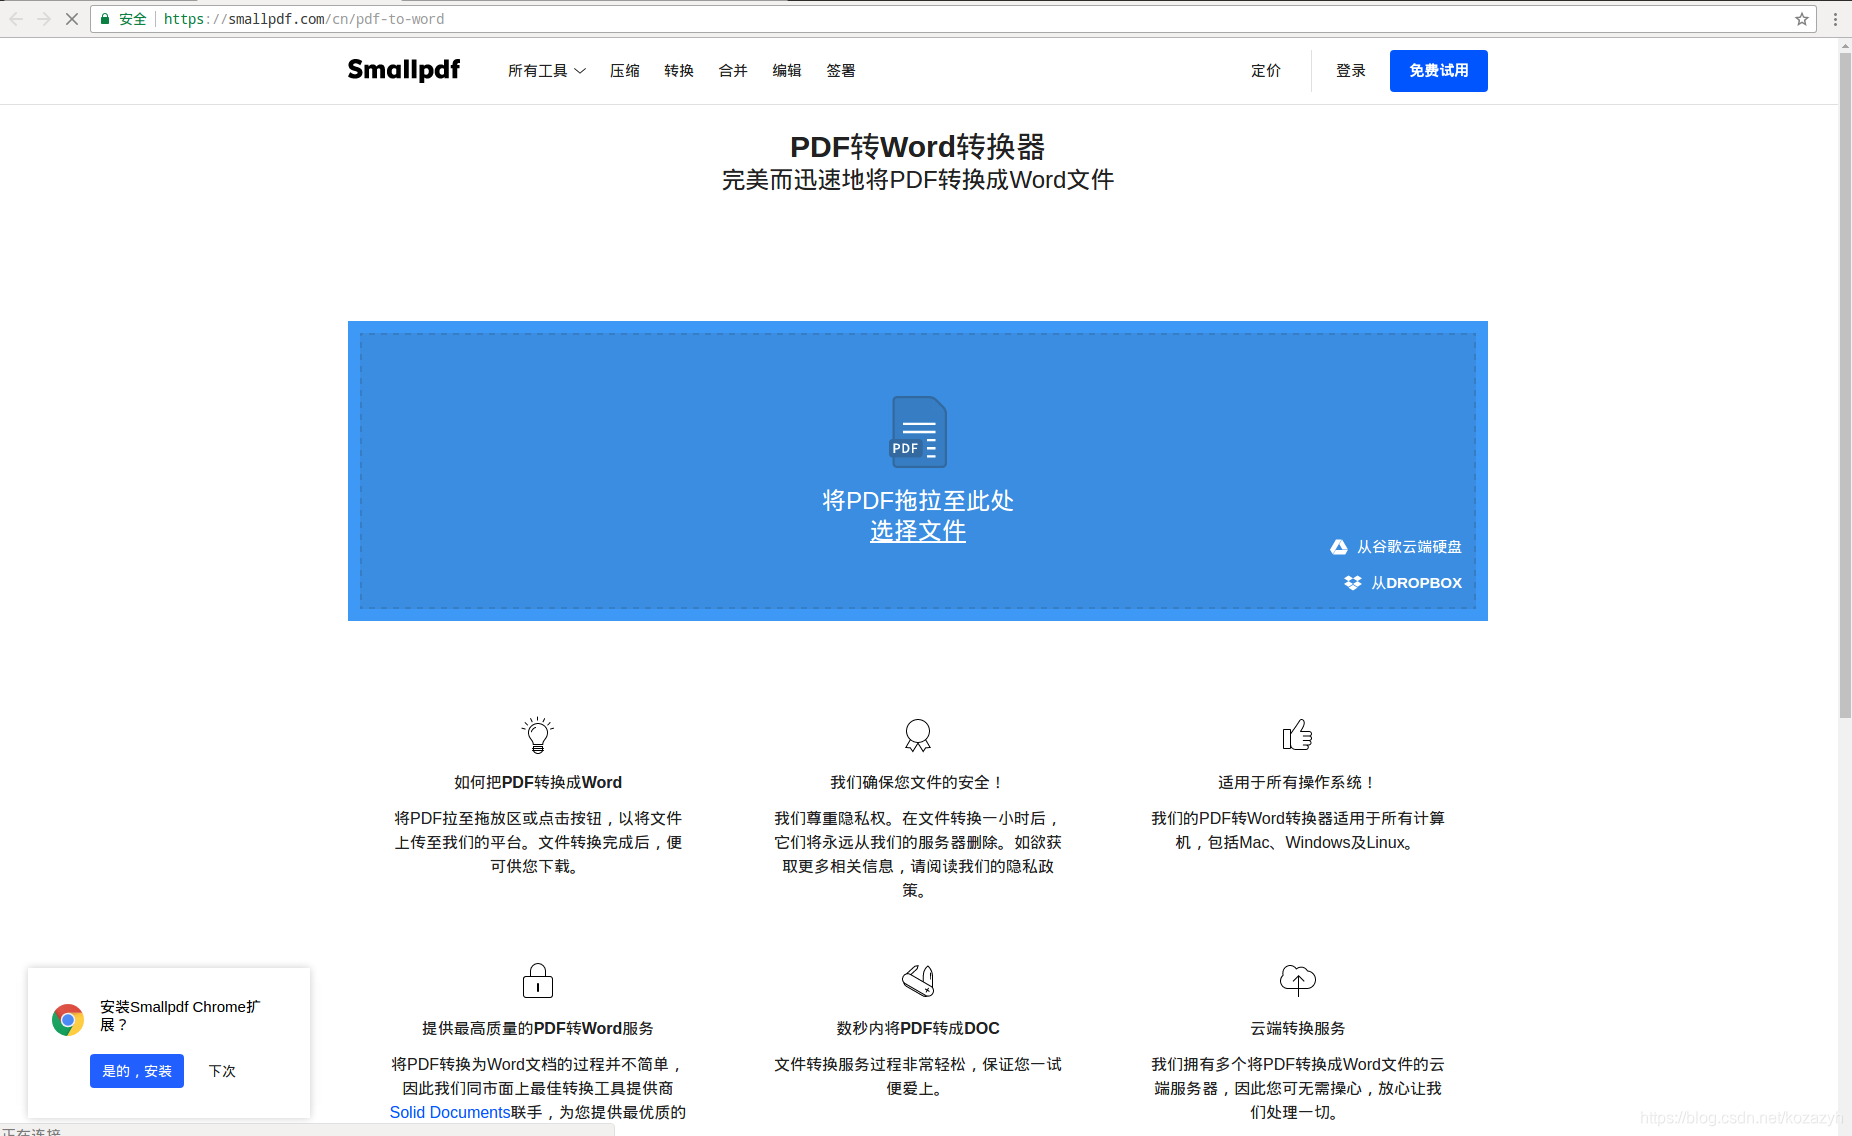The height and width of the screenshot is (1136, 1852).
Task: Stop page loading with the X button
Action: (72, 19)
